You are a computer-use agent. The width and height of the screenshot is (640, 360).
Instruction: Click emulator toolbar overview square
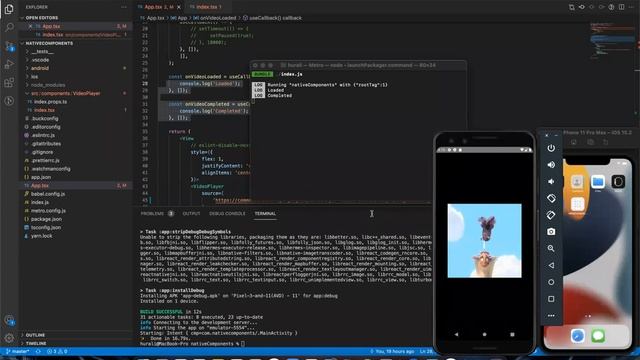click(551, 299)
